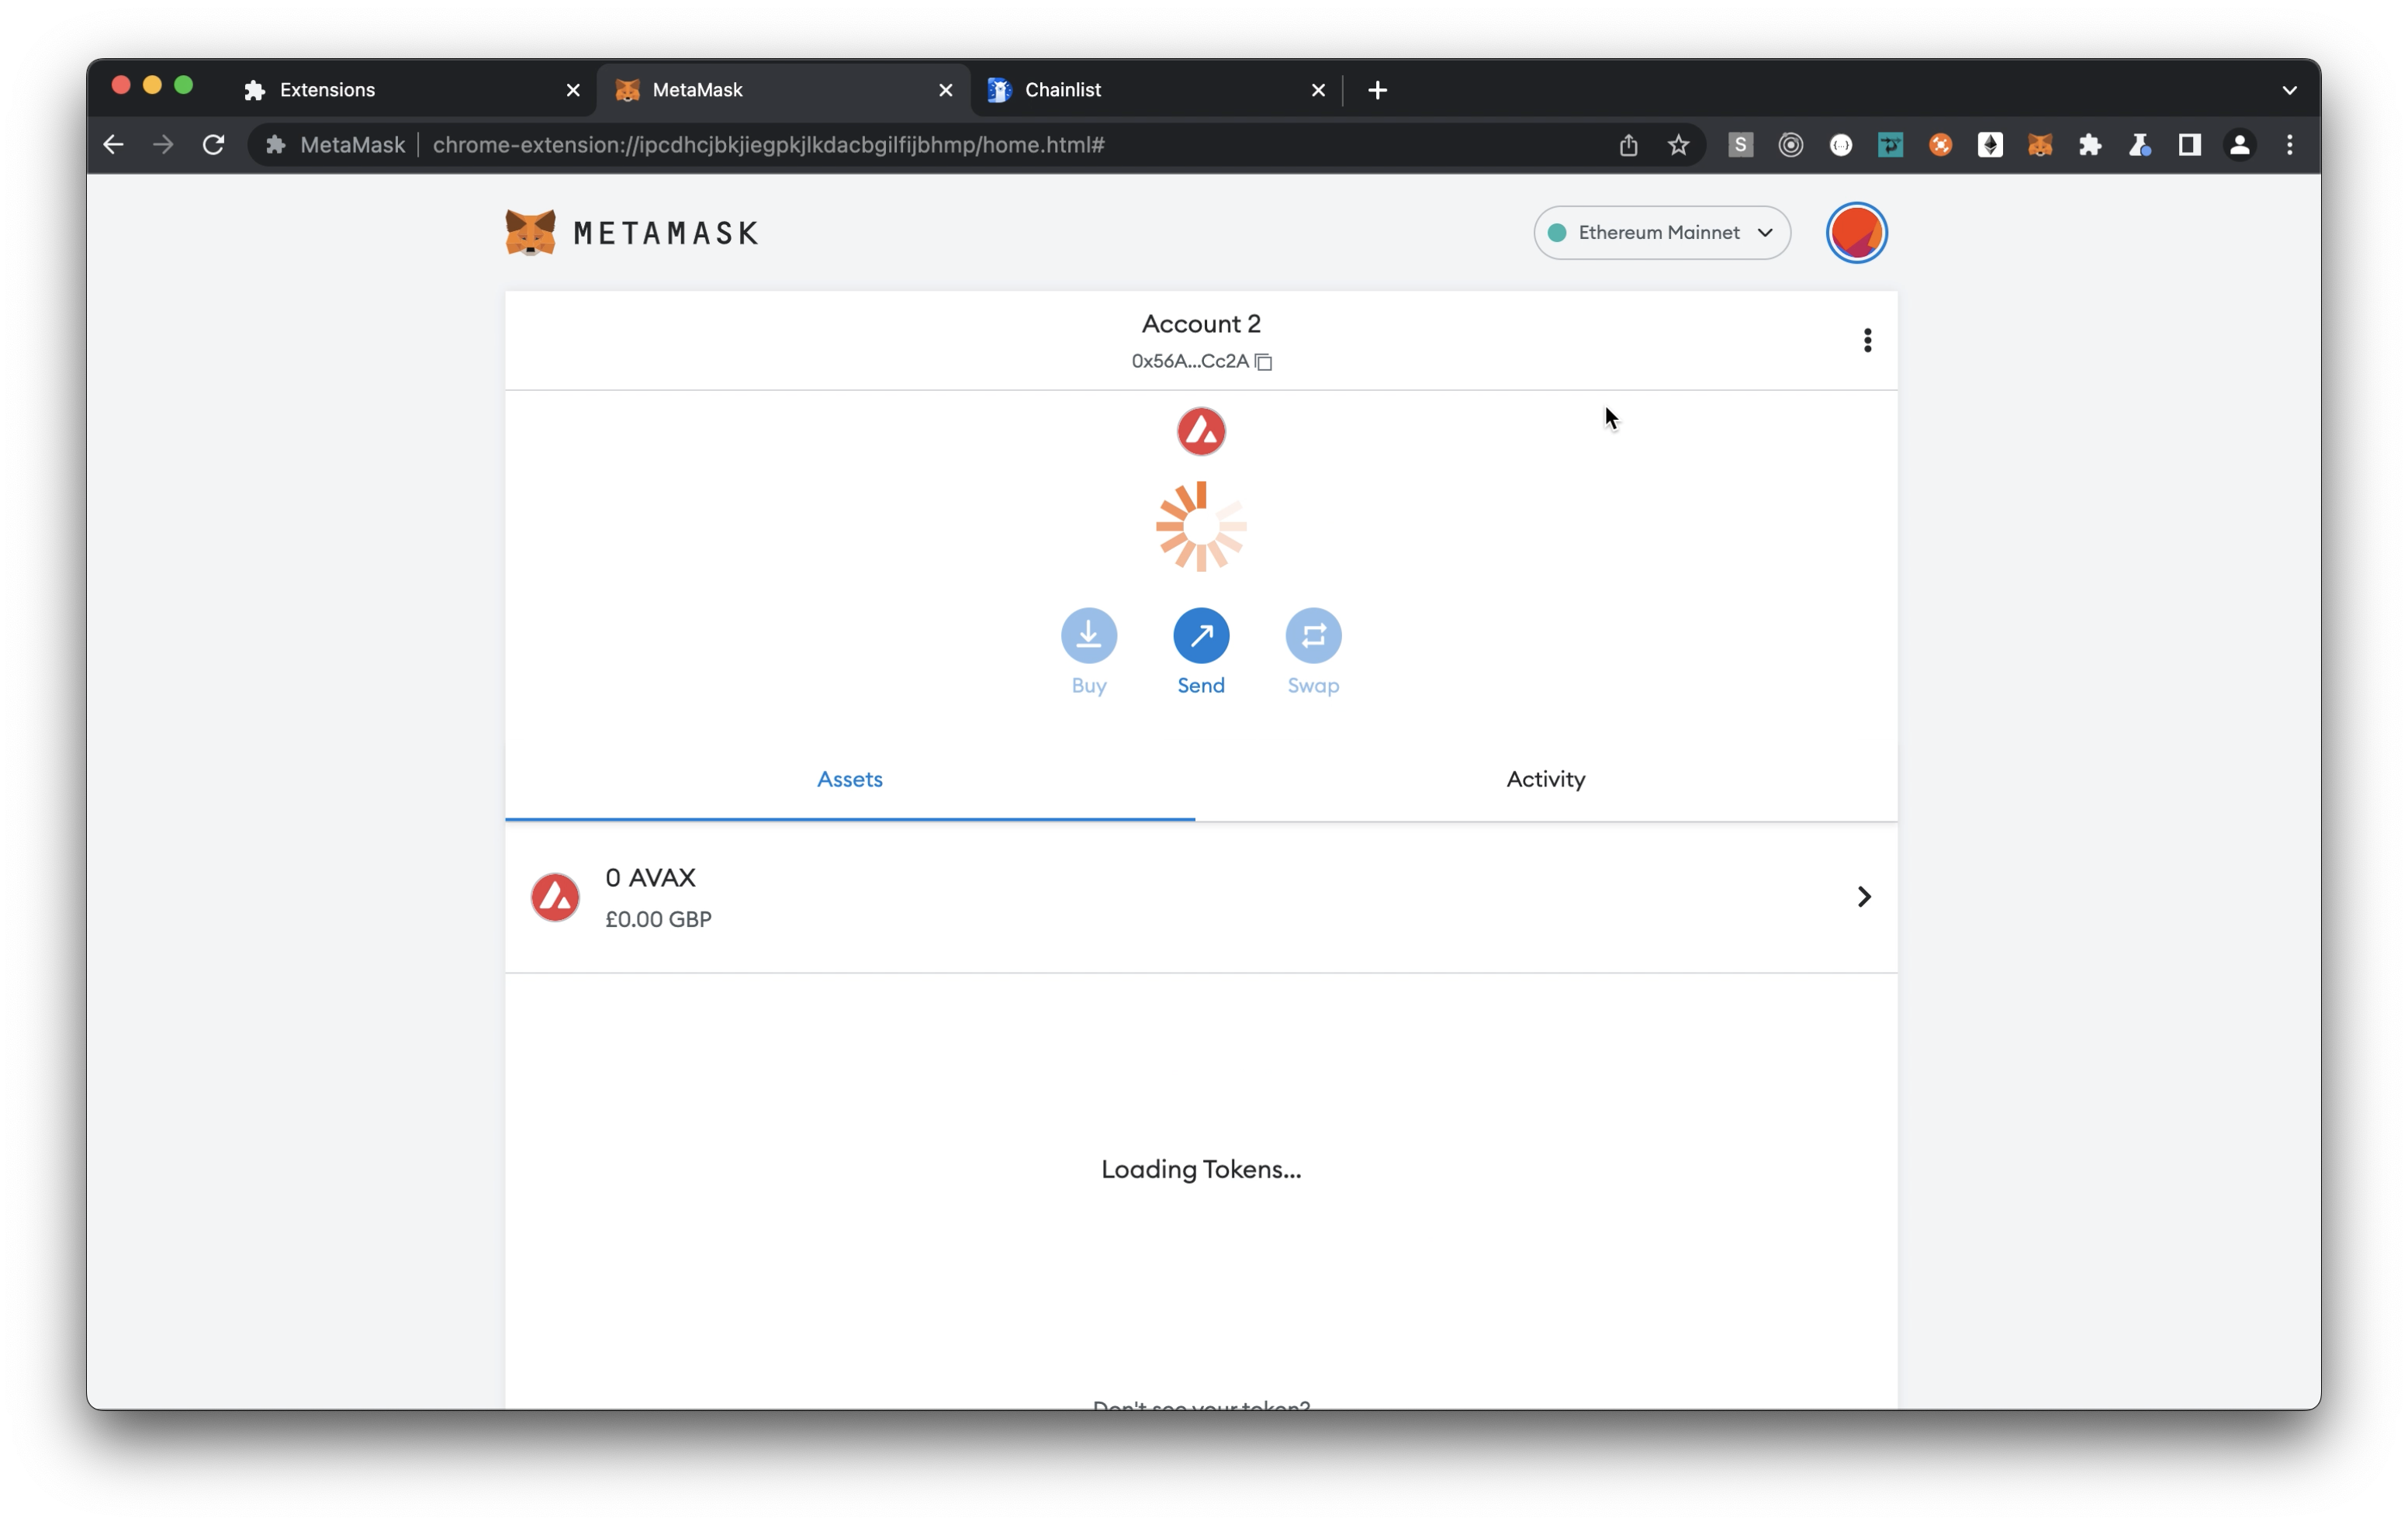Open the MetaMask fox extension icon
Viewport: 2408px width, 1525px height.
tap(2040, 145)
